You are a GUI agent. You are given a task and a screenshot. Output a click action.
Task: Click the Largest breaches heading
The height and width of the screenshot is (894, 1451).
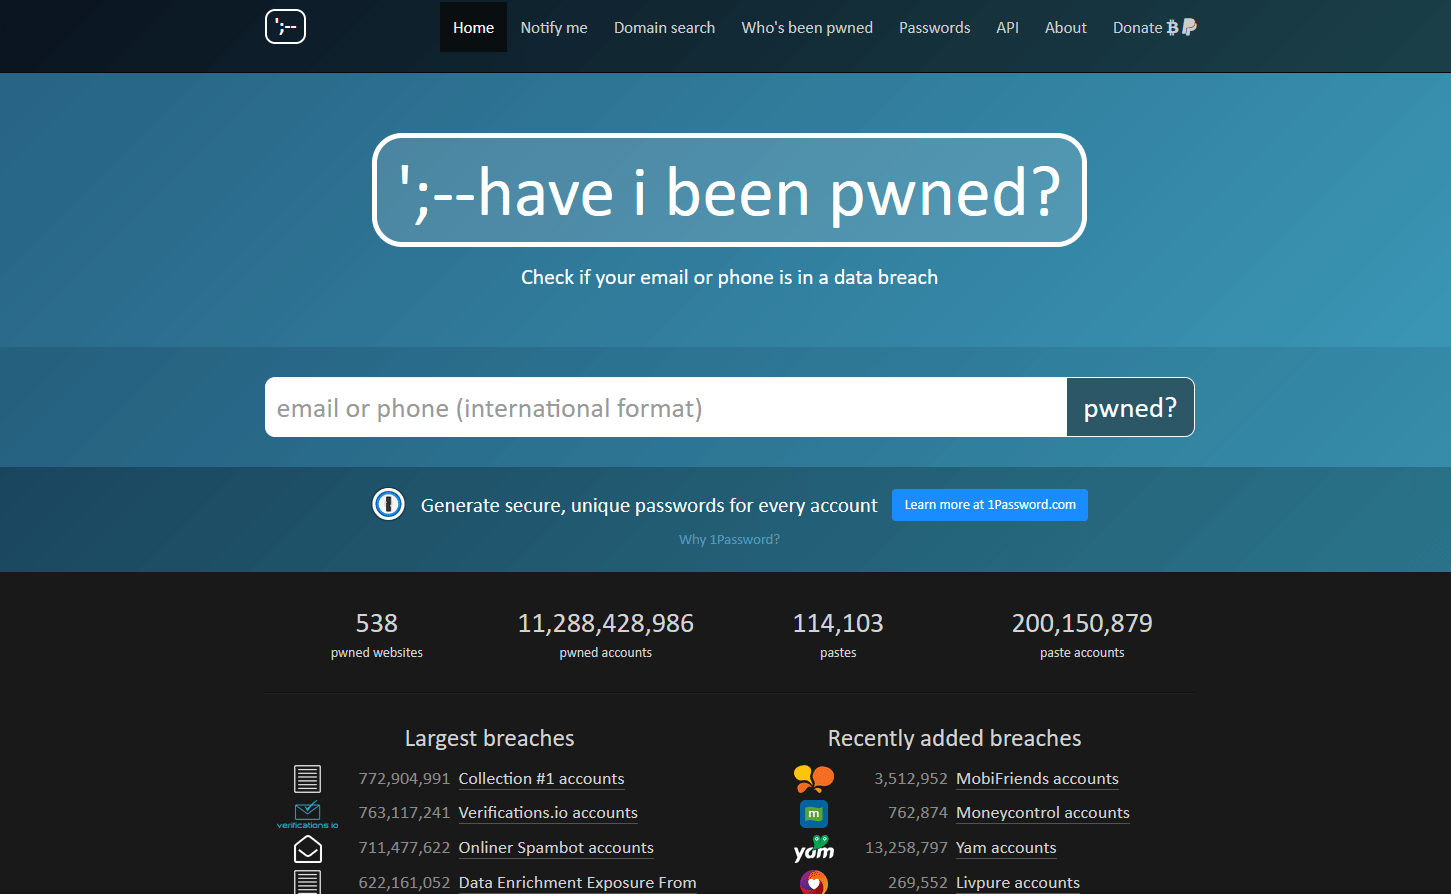pyautogui.click(x=490, y=738)
